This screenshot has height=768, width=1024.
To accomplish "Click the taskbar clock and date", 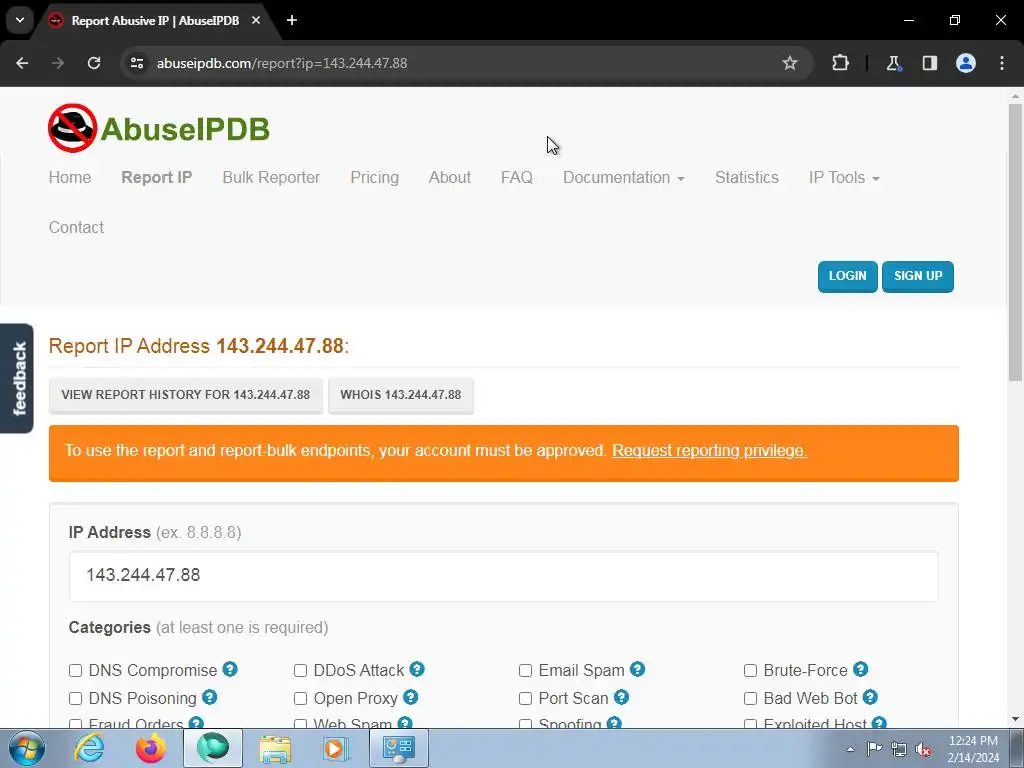I will click(973, 749).
